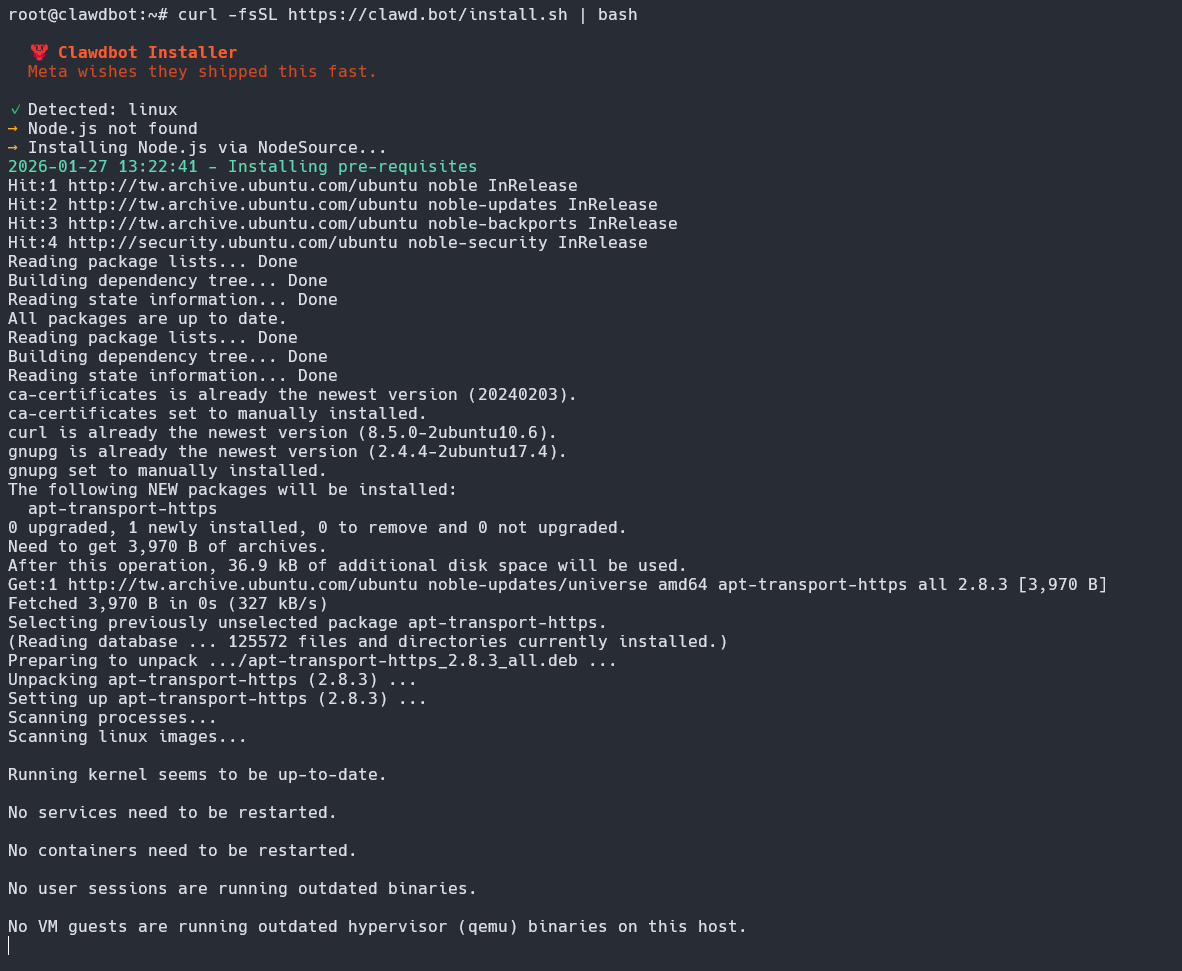Click the Running kernel seems to be up-to-date line

coord(197,775)
